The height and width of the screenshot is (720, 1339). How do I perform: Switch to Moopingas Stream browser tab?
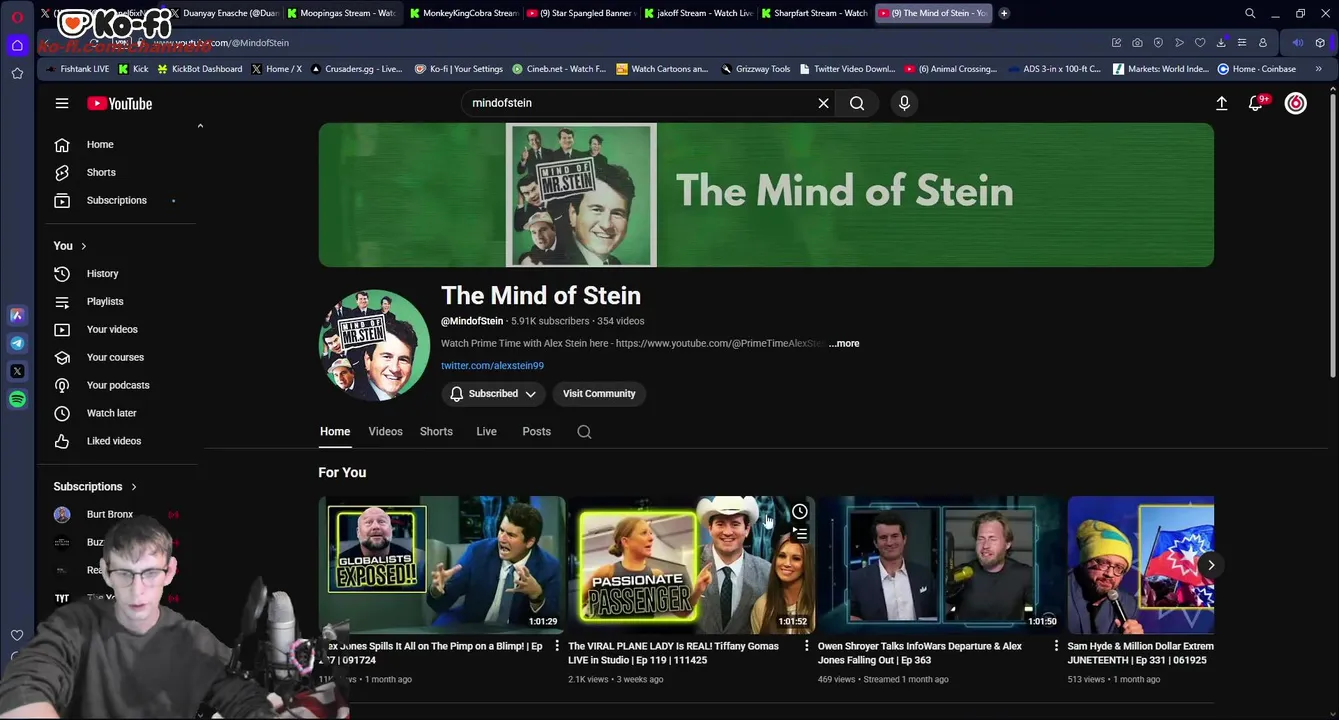click(x=341, y=13)
